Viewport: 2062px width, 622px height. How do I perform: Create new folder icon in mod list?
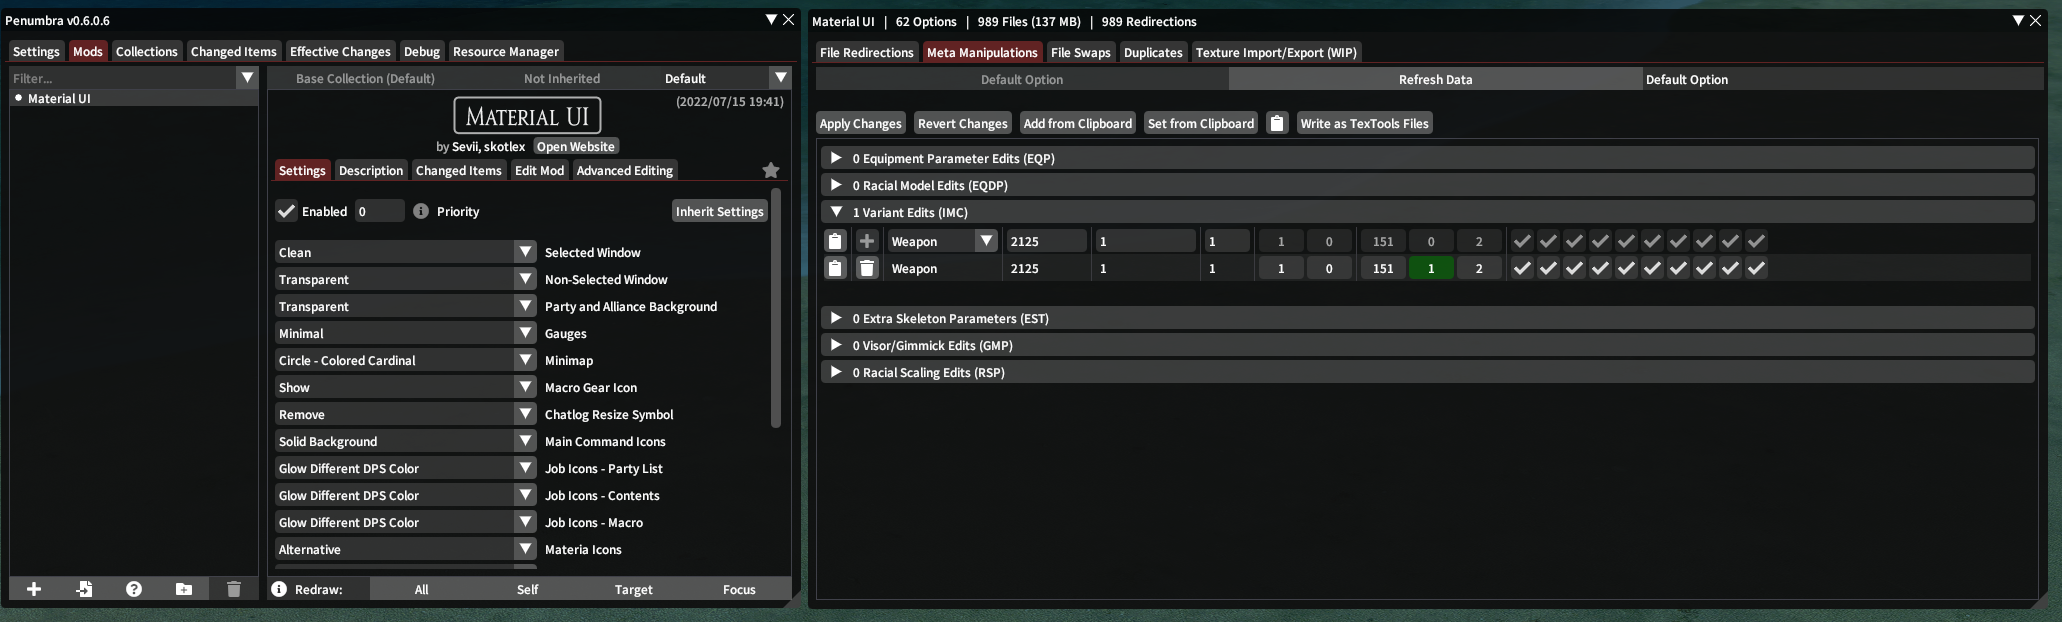184,589
